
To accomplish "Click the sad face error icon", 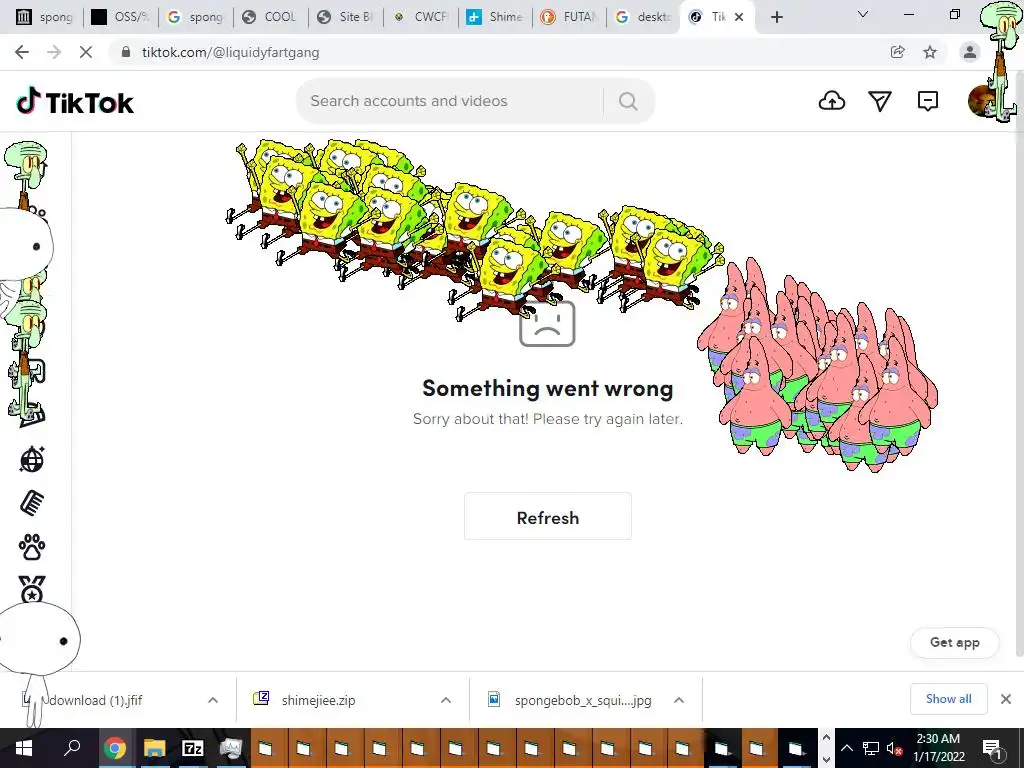I will point(547,325).
